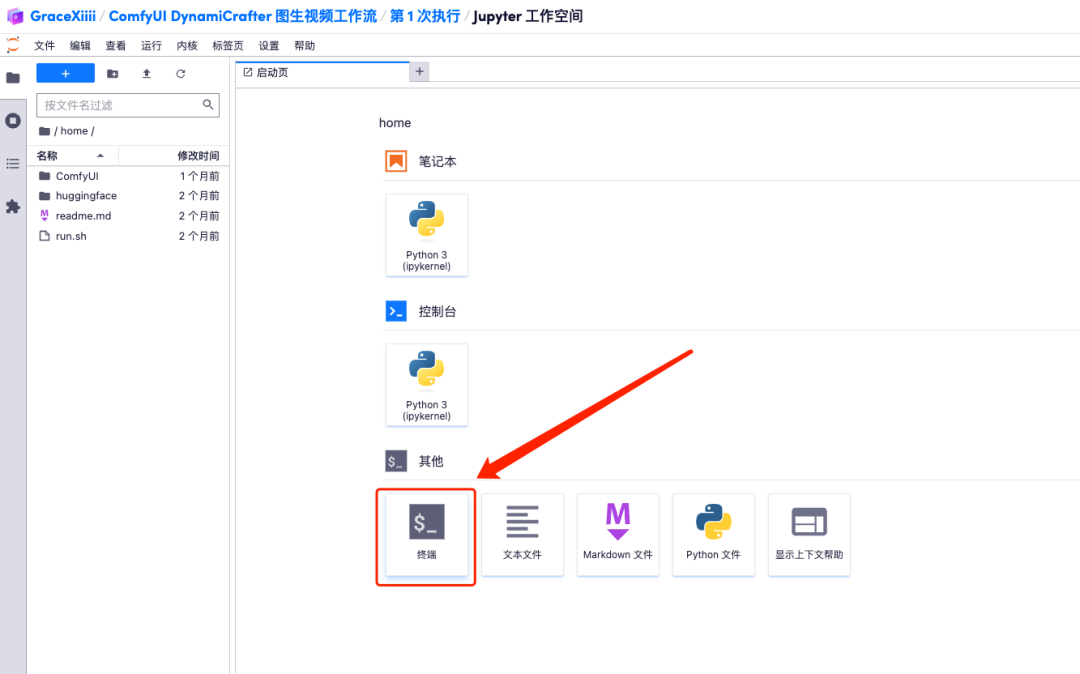Open 显示上下文帮助 contextual help card

(809, 534)
